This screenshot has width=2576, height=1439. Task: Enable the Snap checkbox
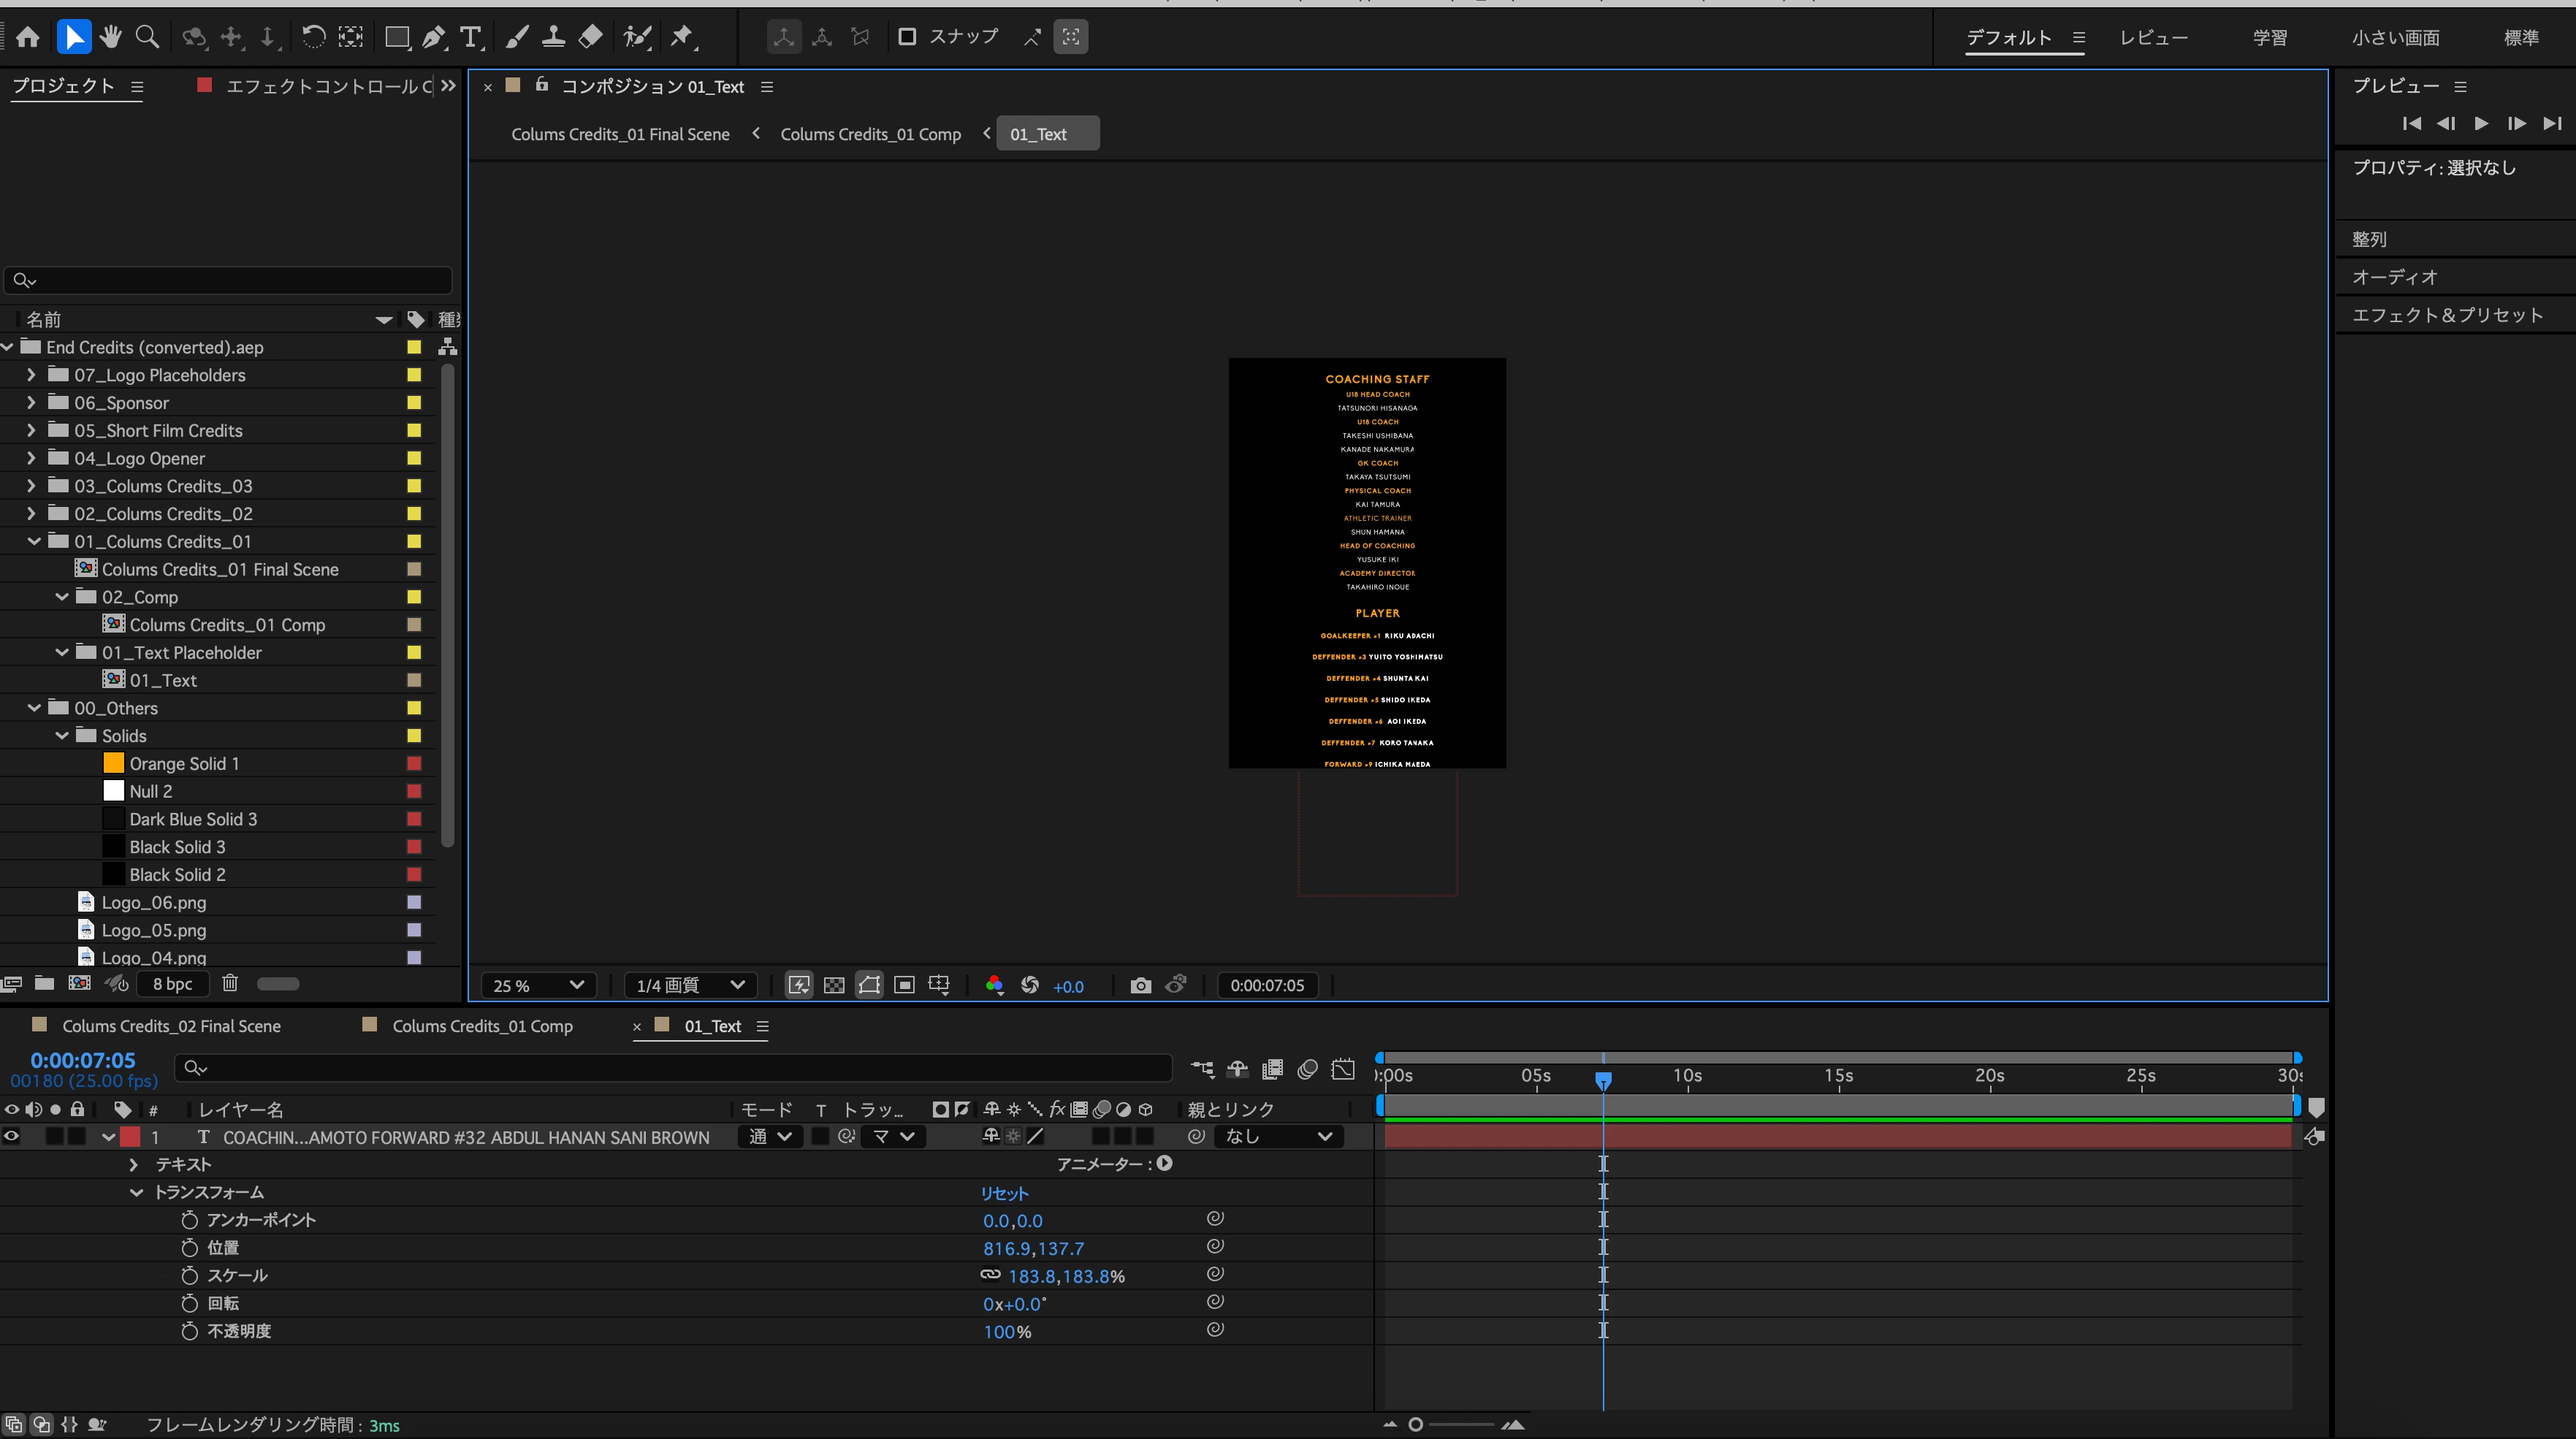(907, 37)
